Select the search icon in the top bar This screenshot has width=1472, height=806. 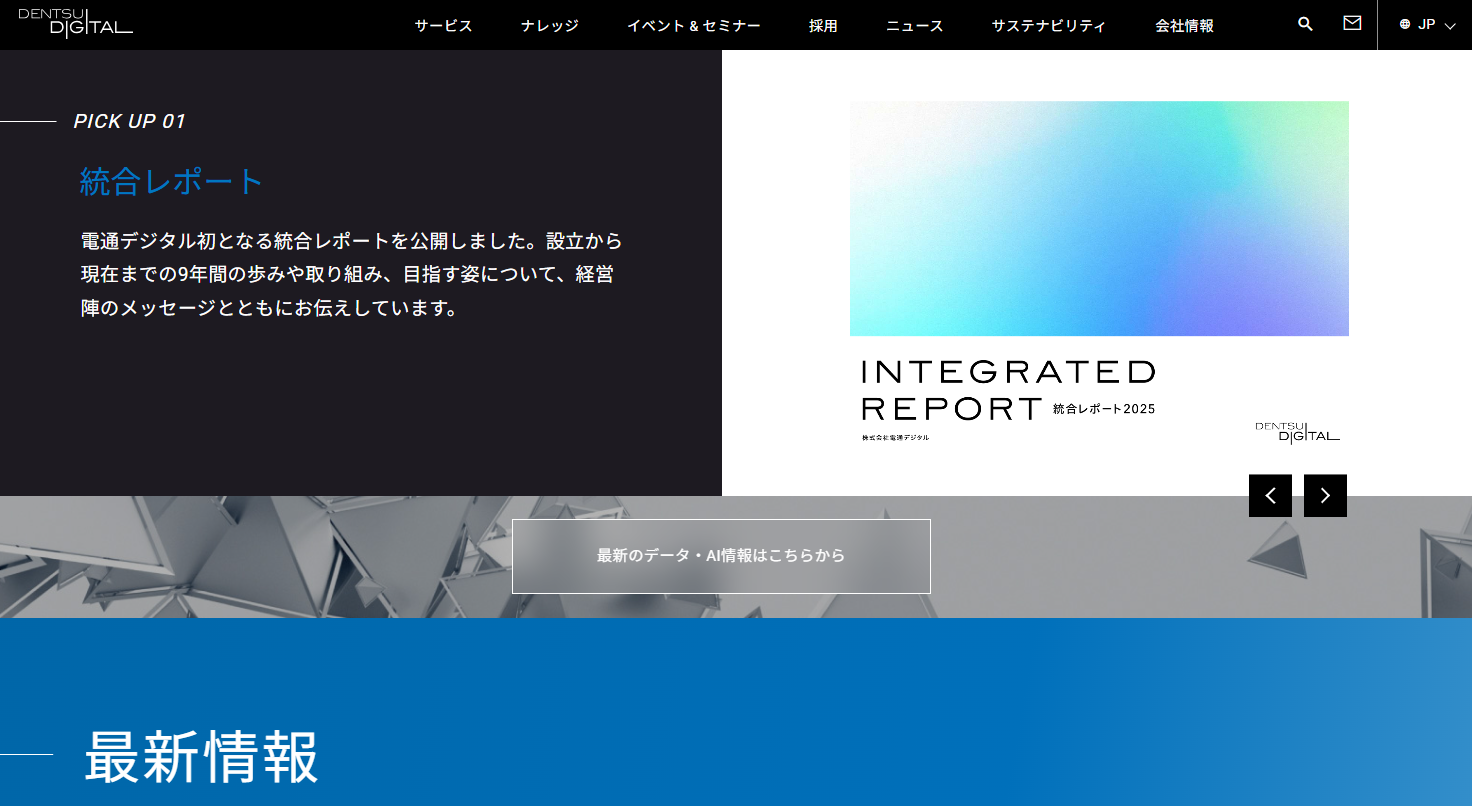[1305, 23]
